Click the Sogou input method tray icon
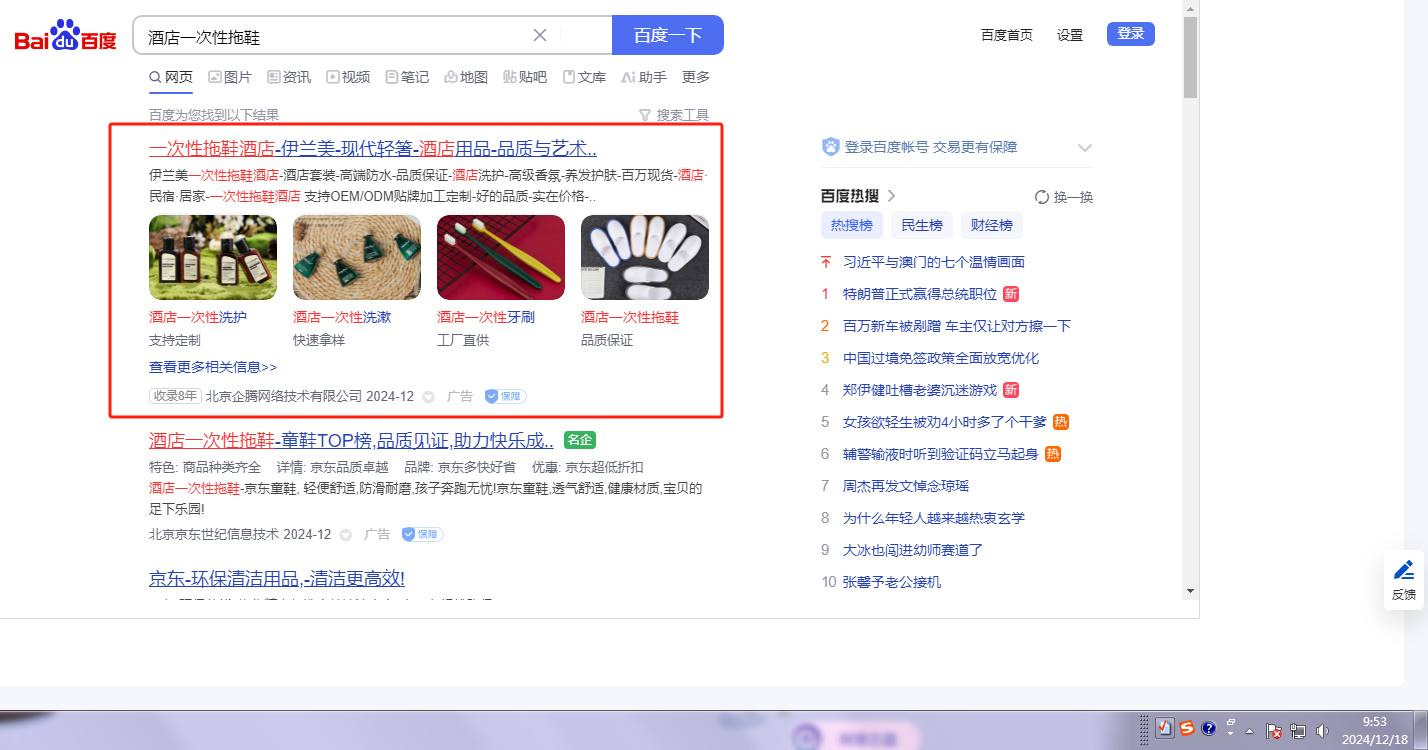Viewport: 1428px width, 750px height. coord(1187,728)
